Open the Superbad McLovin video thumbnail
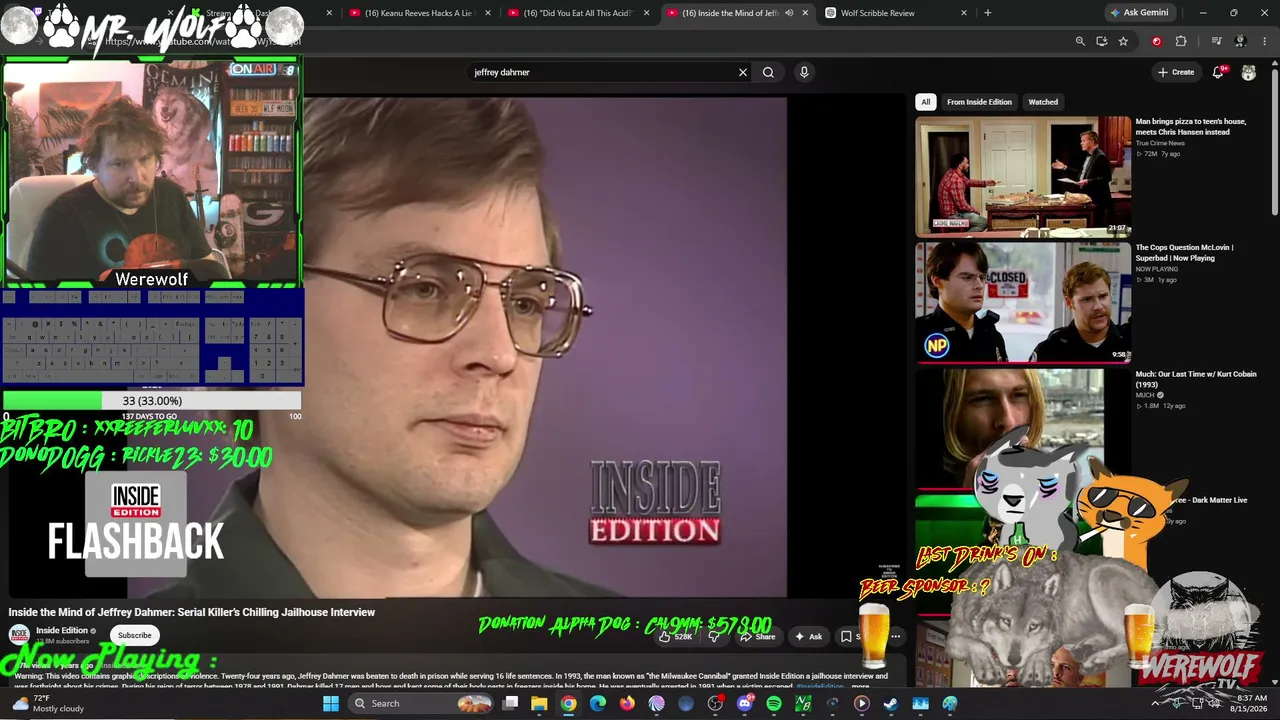Screen dimensions: 1280x720 pos(1023,302)
